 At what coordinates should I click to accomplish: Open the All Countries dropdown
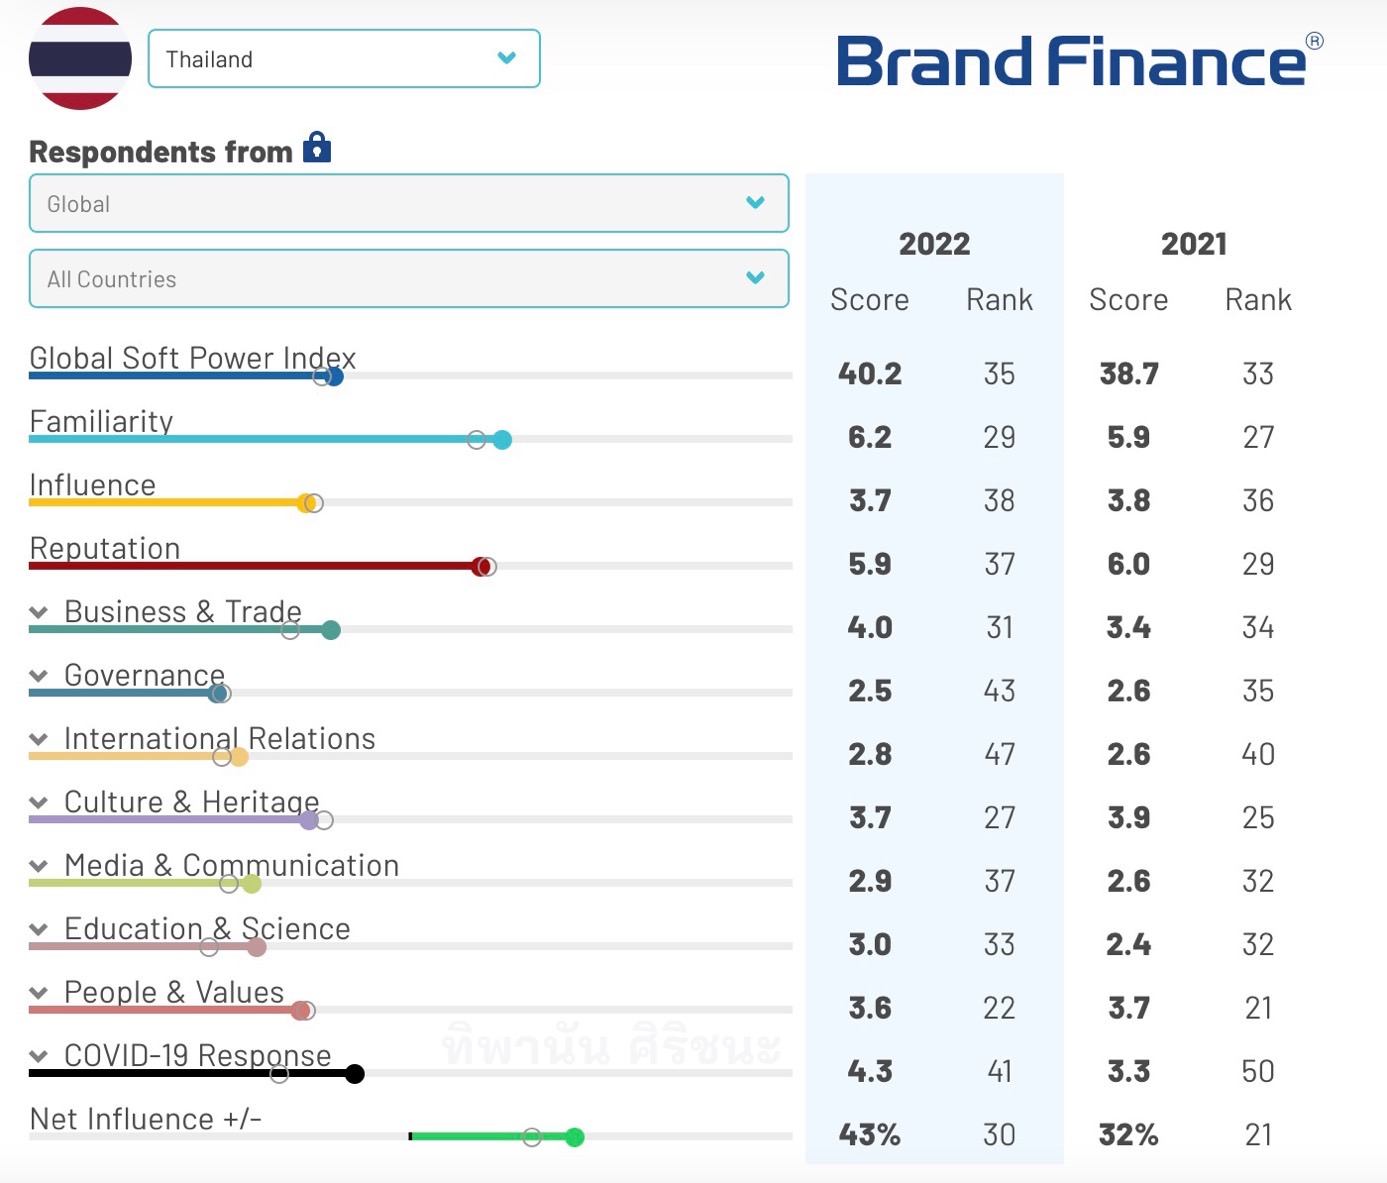(x=409, y=279)
